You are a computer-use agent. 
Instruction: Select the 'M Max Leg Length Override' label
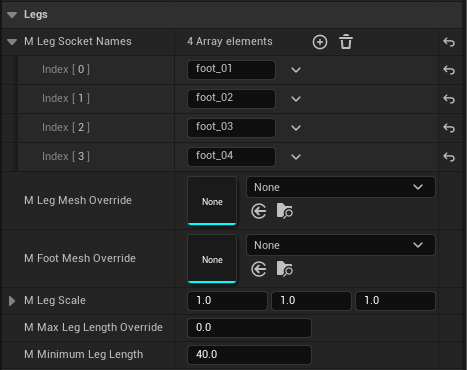93,328
